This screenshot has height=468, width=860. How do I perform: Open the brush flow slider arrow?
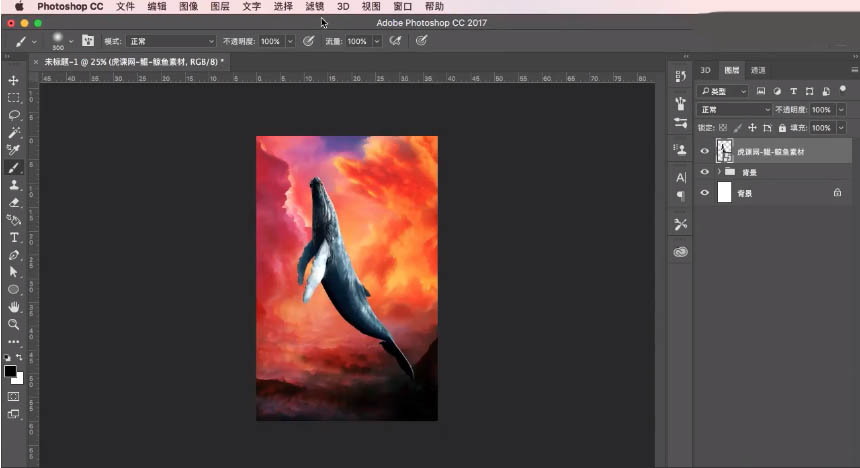(x=377, y=41)
